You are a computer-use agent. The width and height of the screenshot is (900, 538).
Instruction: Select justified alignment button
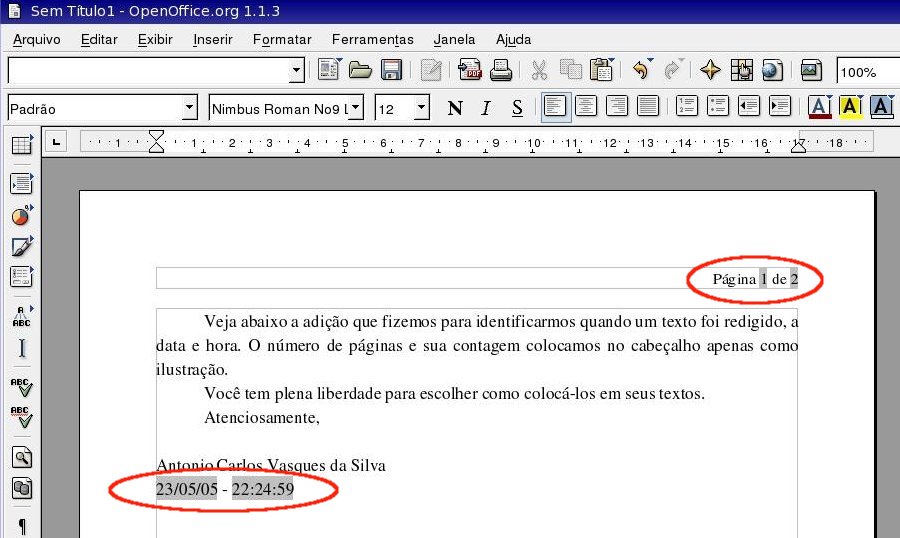pyautogui.click(x=648, y=107)
